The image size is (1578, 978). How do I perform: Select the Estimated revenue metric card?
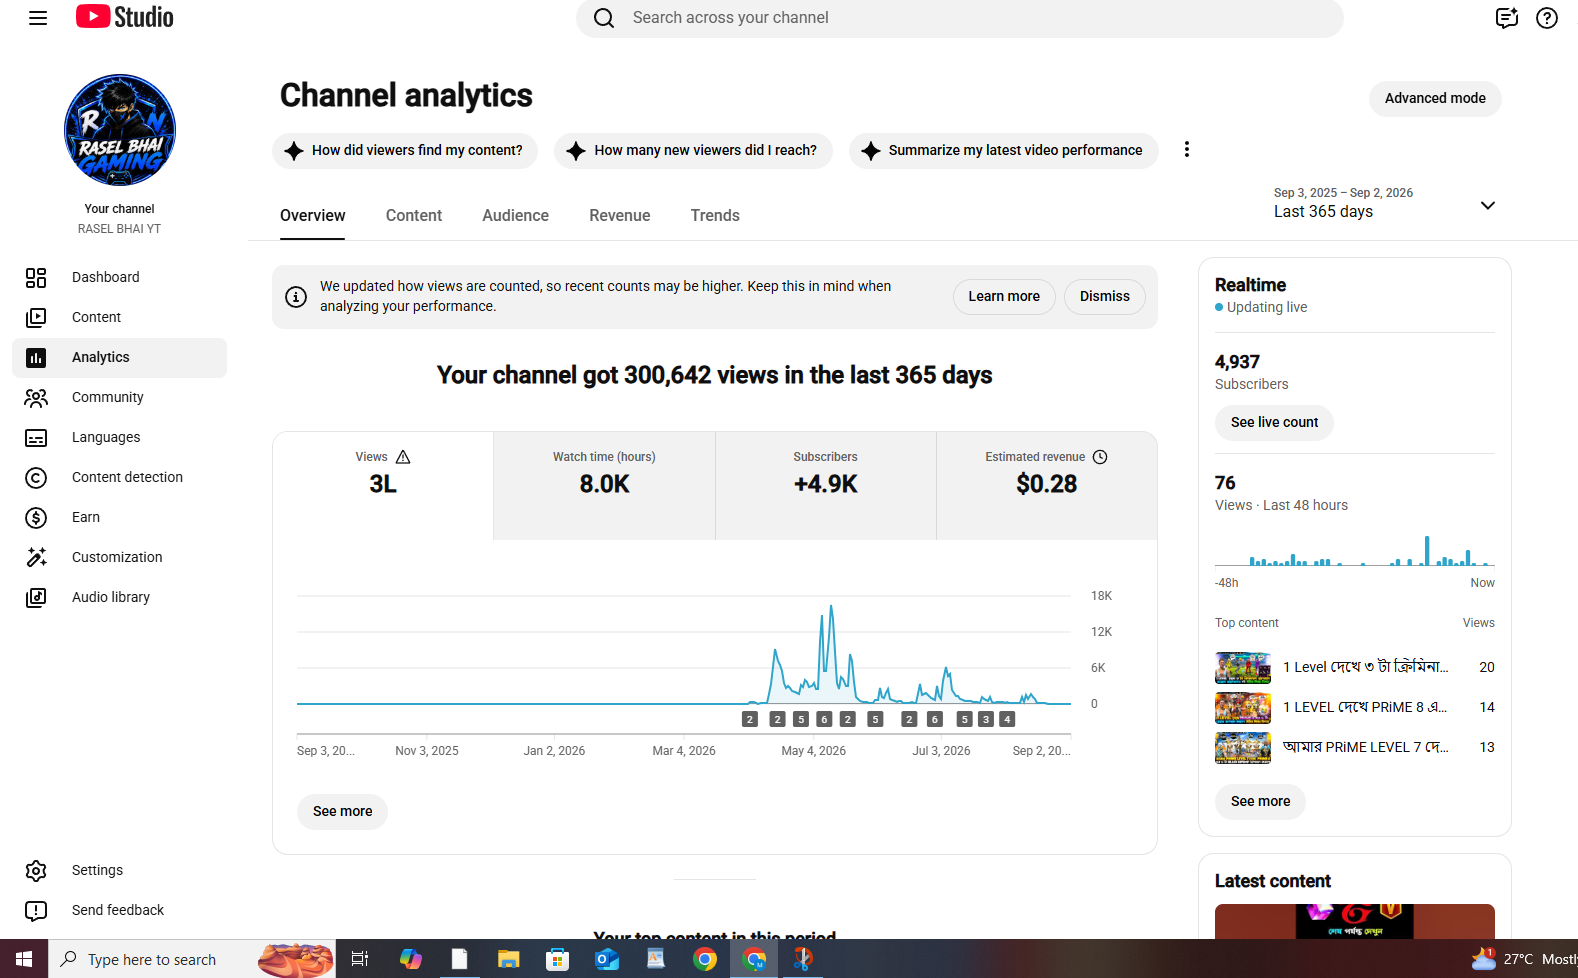tap(1047, 486)
